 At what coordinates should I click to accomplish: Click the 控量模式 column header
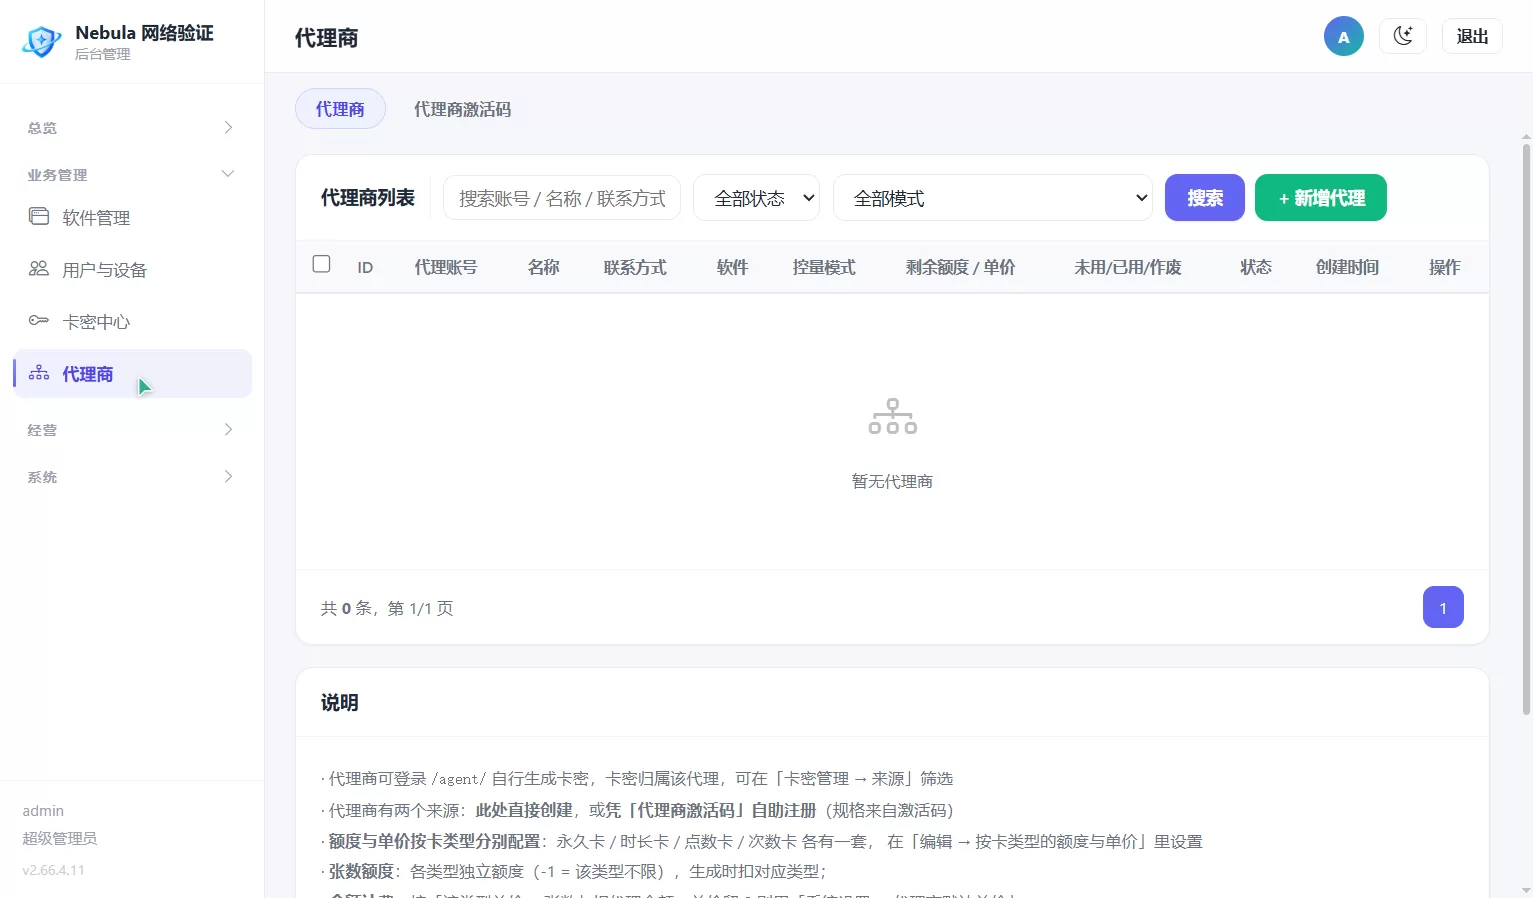coord(824,267)
